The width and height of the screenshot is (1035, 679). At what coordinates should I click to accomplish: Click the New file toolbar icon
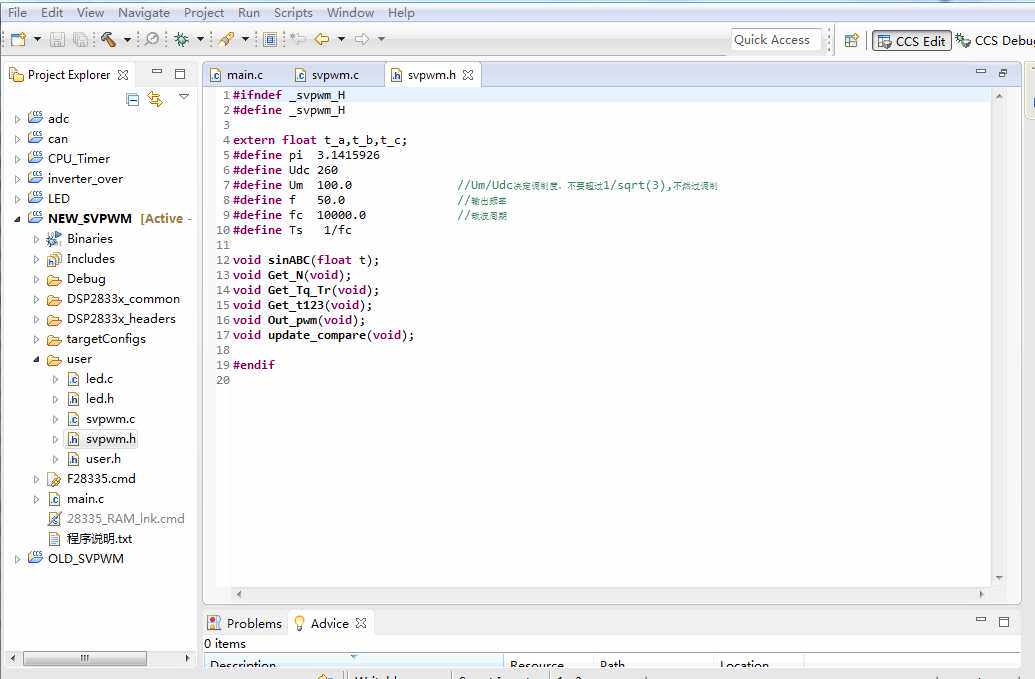tap(18, 39)
